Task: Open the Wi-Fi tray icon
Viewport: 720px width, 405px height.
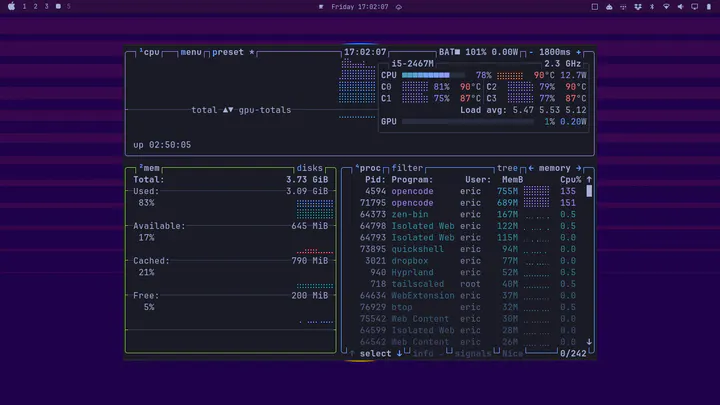Action: pyautogui.click(x=666, y=7)
